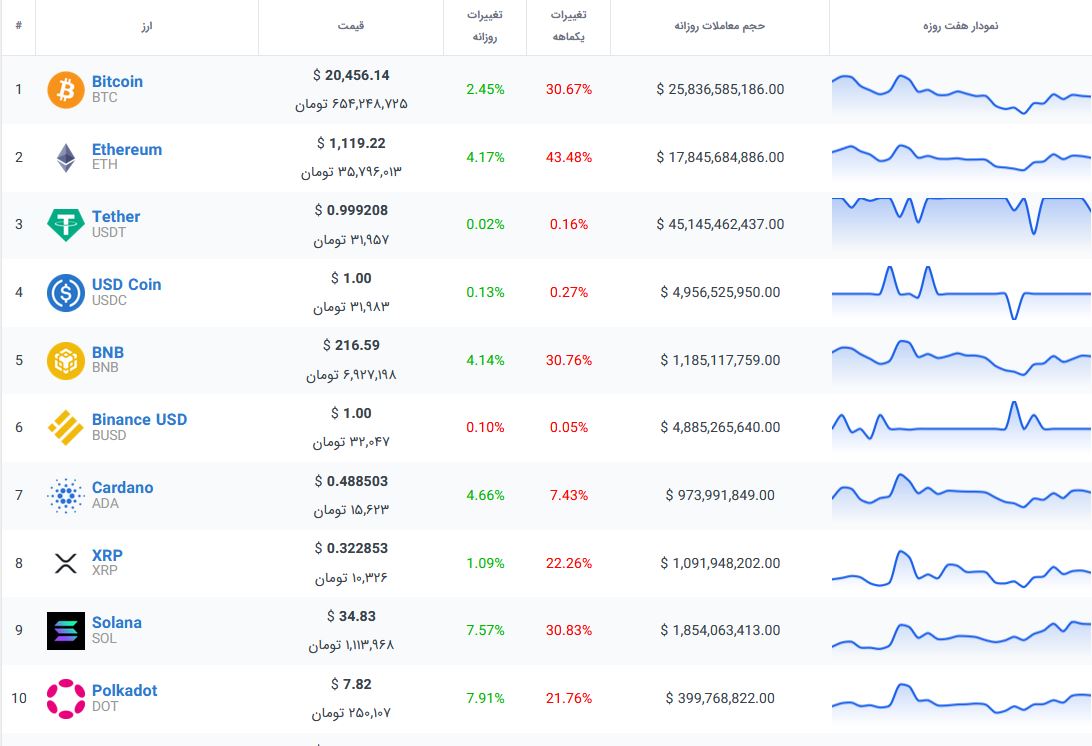This screenshot has height=746, width=1092.
Task: Sort by the ارز column header
Action: (146, 26)
